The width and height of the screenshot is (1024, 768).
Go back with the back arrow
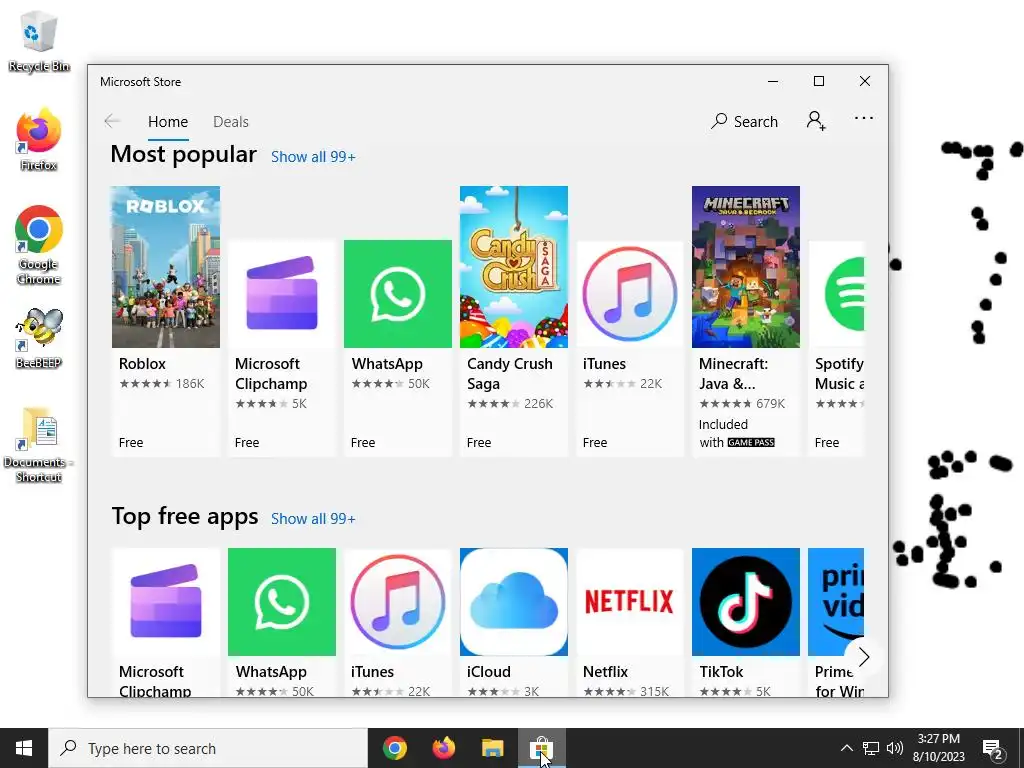(112, 121)
